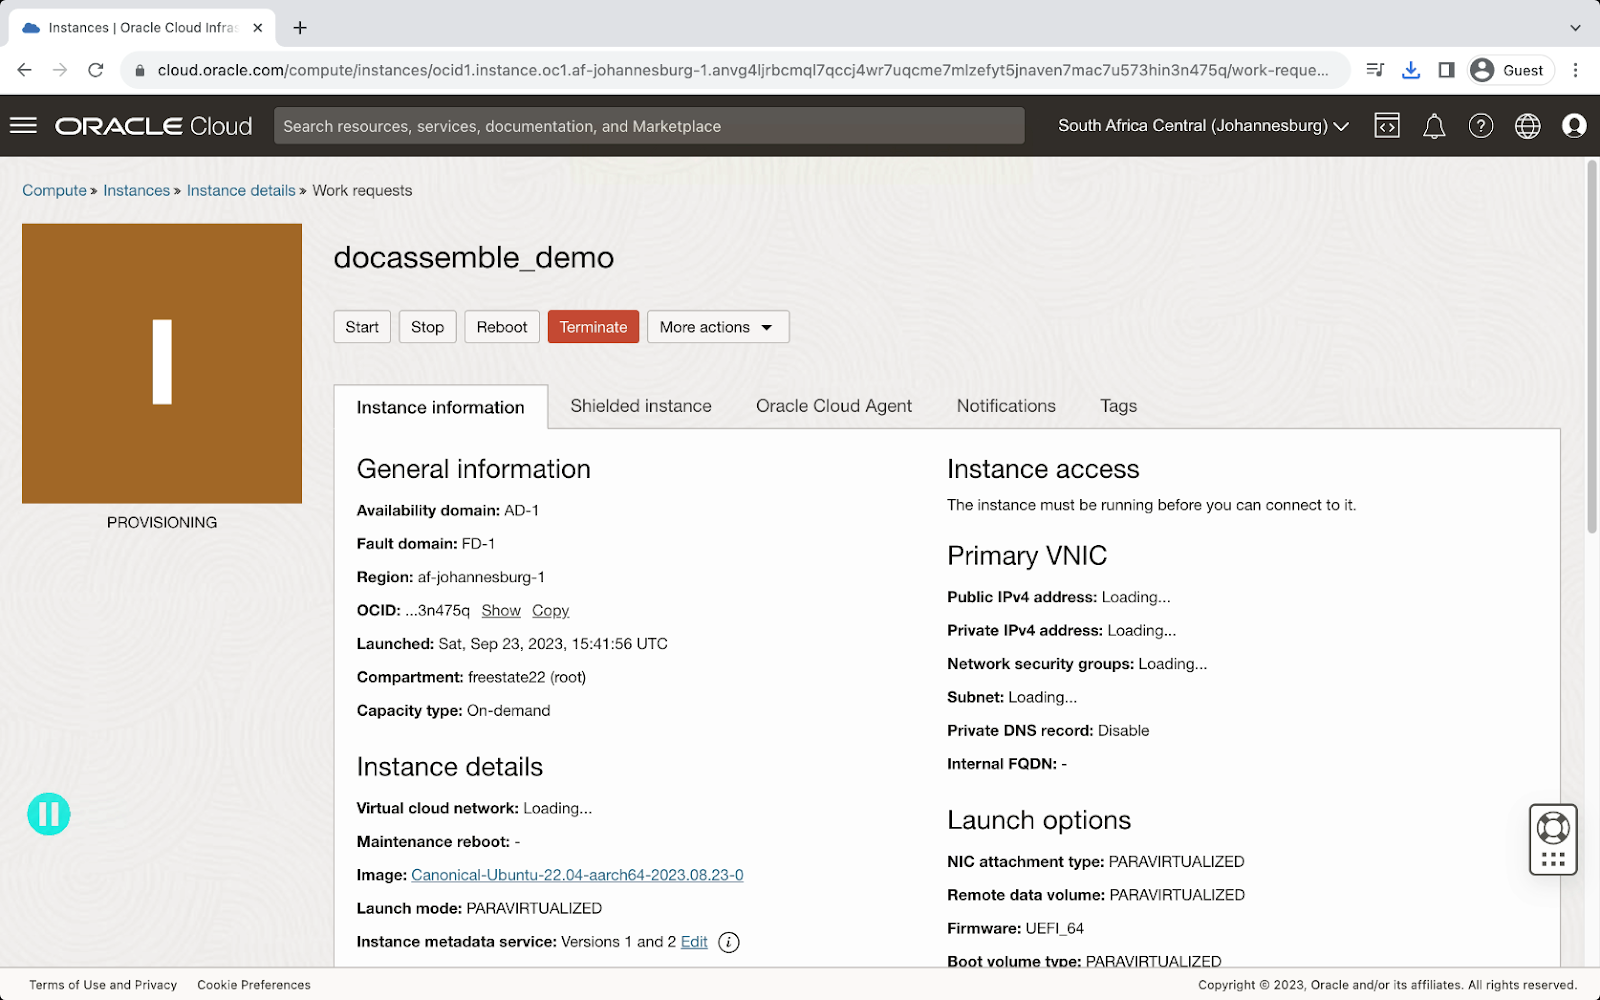This screenshot has width=1600, height=1000.
Task: Click the Oracle Cloud logo
Action: point(153,126)
